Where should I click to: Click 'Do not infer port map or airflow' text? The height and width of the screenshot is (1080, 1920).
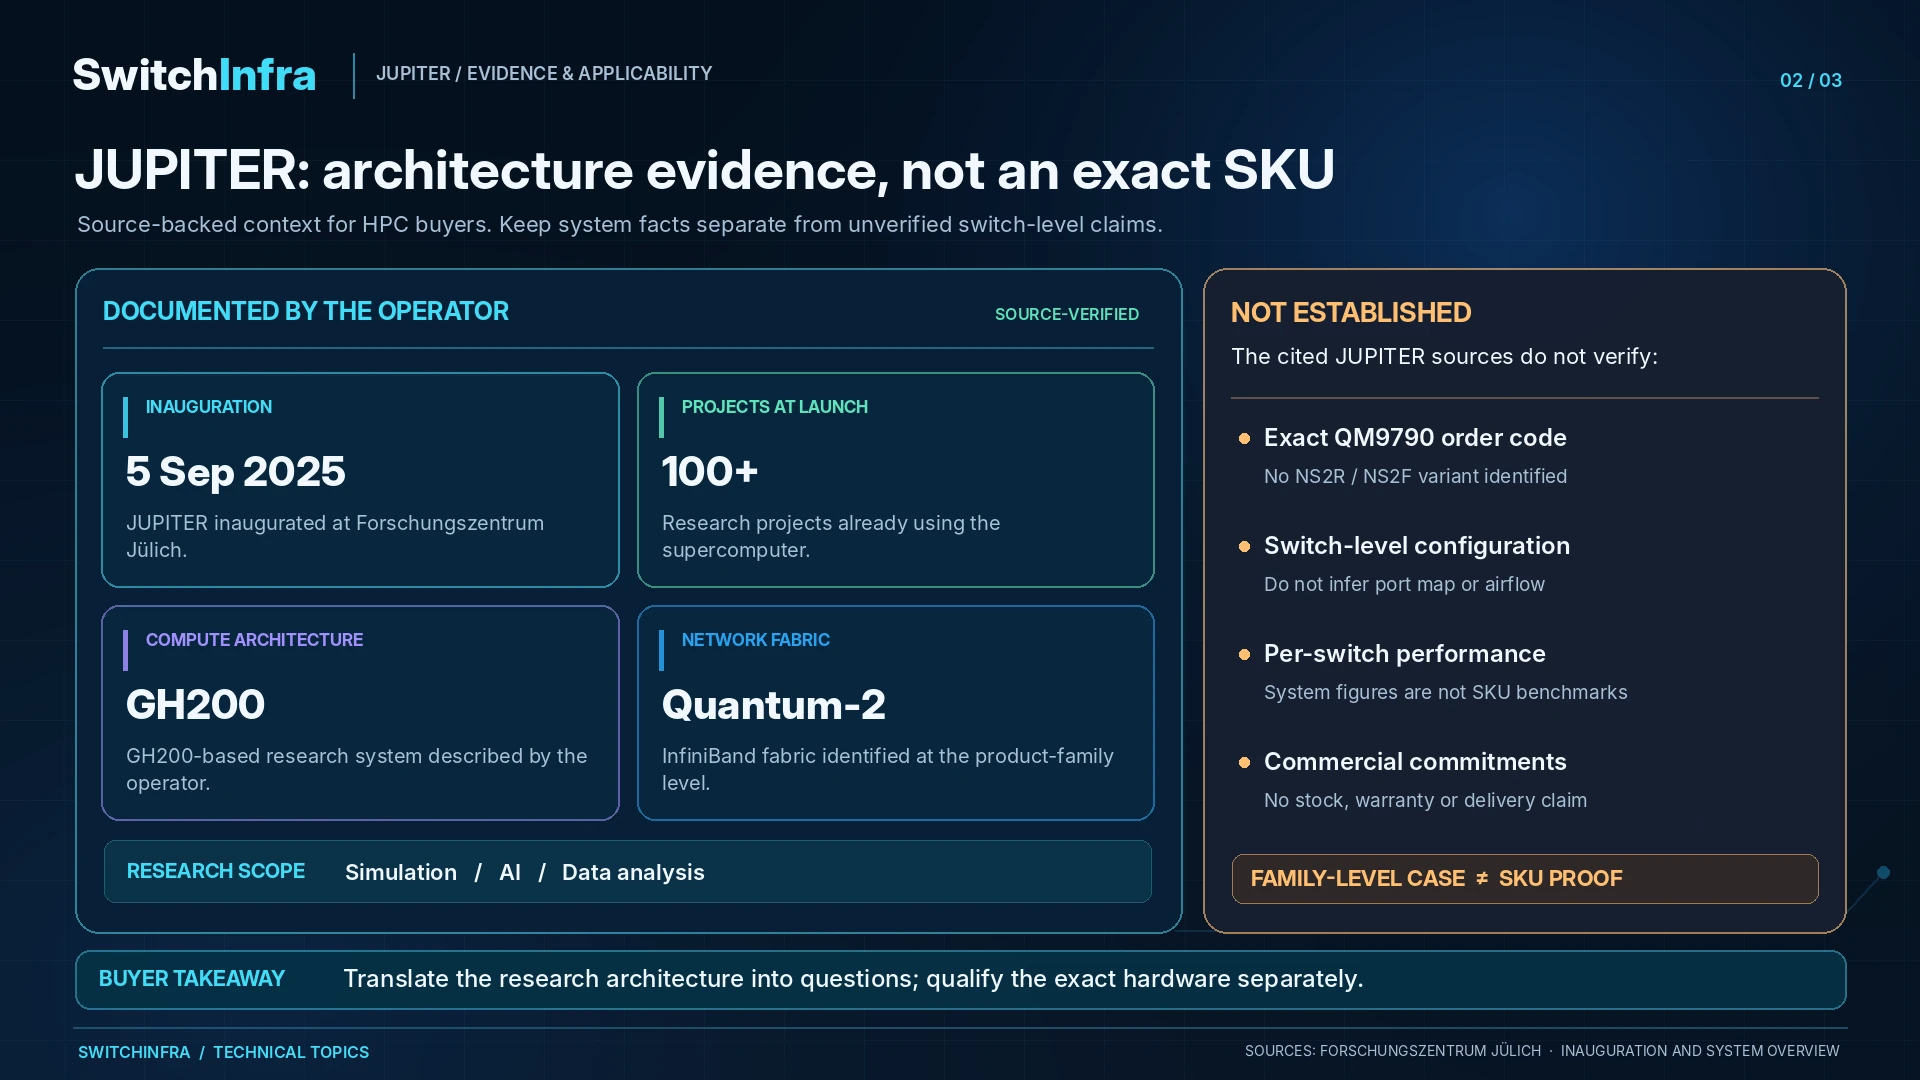pyautogui.click(x=1404, y=584)
